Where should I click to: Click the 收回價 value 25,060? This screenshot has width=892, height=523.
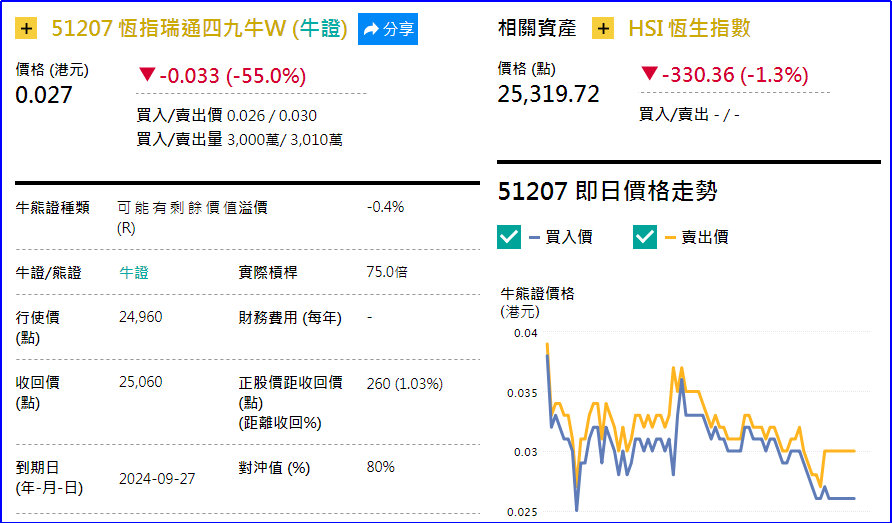[140, 382]
